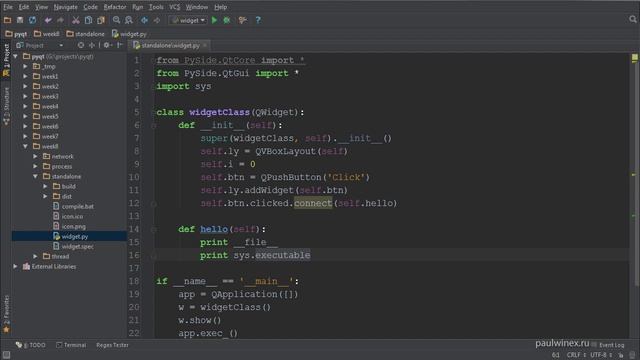
Task: Open Find with the magnifier icon
Action: [x=116, y=20]
